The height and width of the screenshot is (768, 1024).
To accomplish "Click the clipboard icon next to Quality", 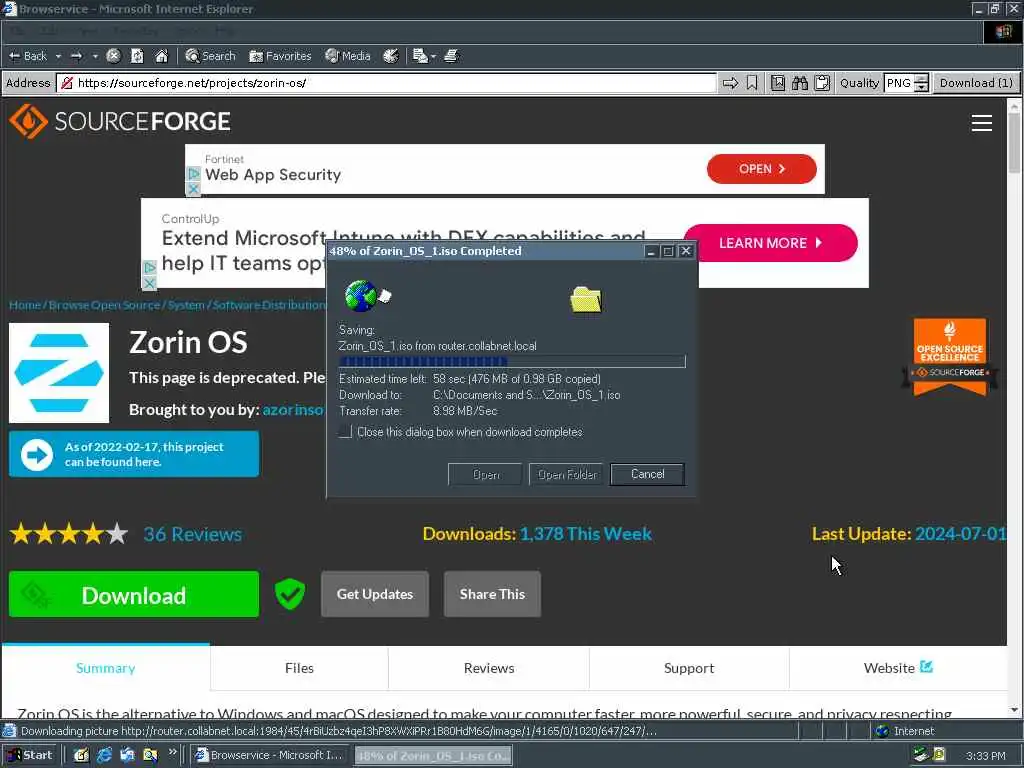I will click(x=822, y=83).
